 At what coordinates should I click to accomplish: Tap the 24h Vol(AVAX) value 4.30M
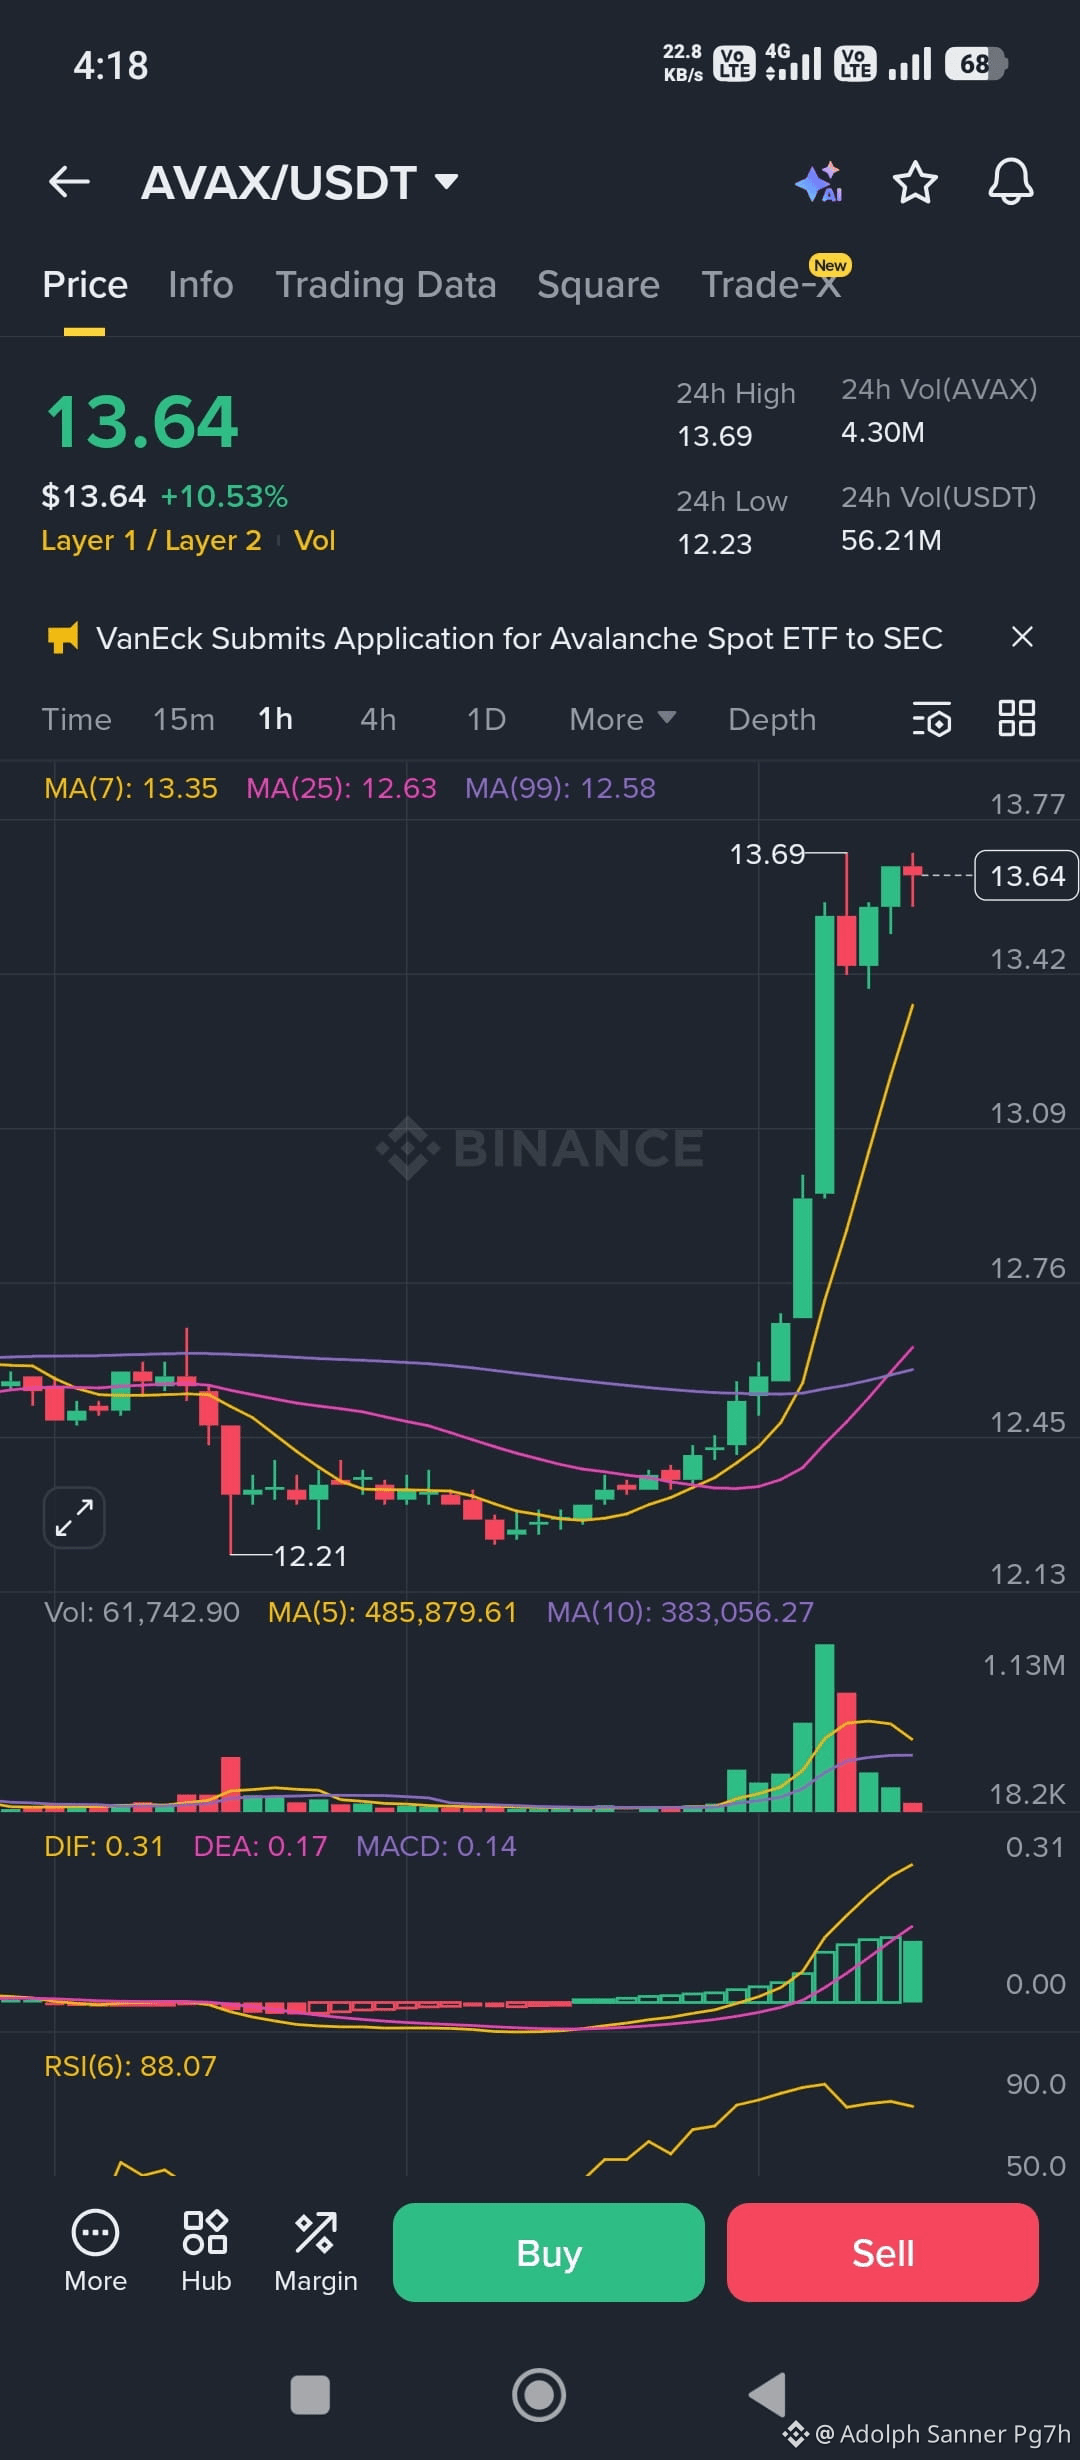(883, 432)
